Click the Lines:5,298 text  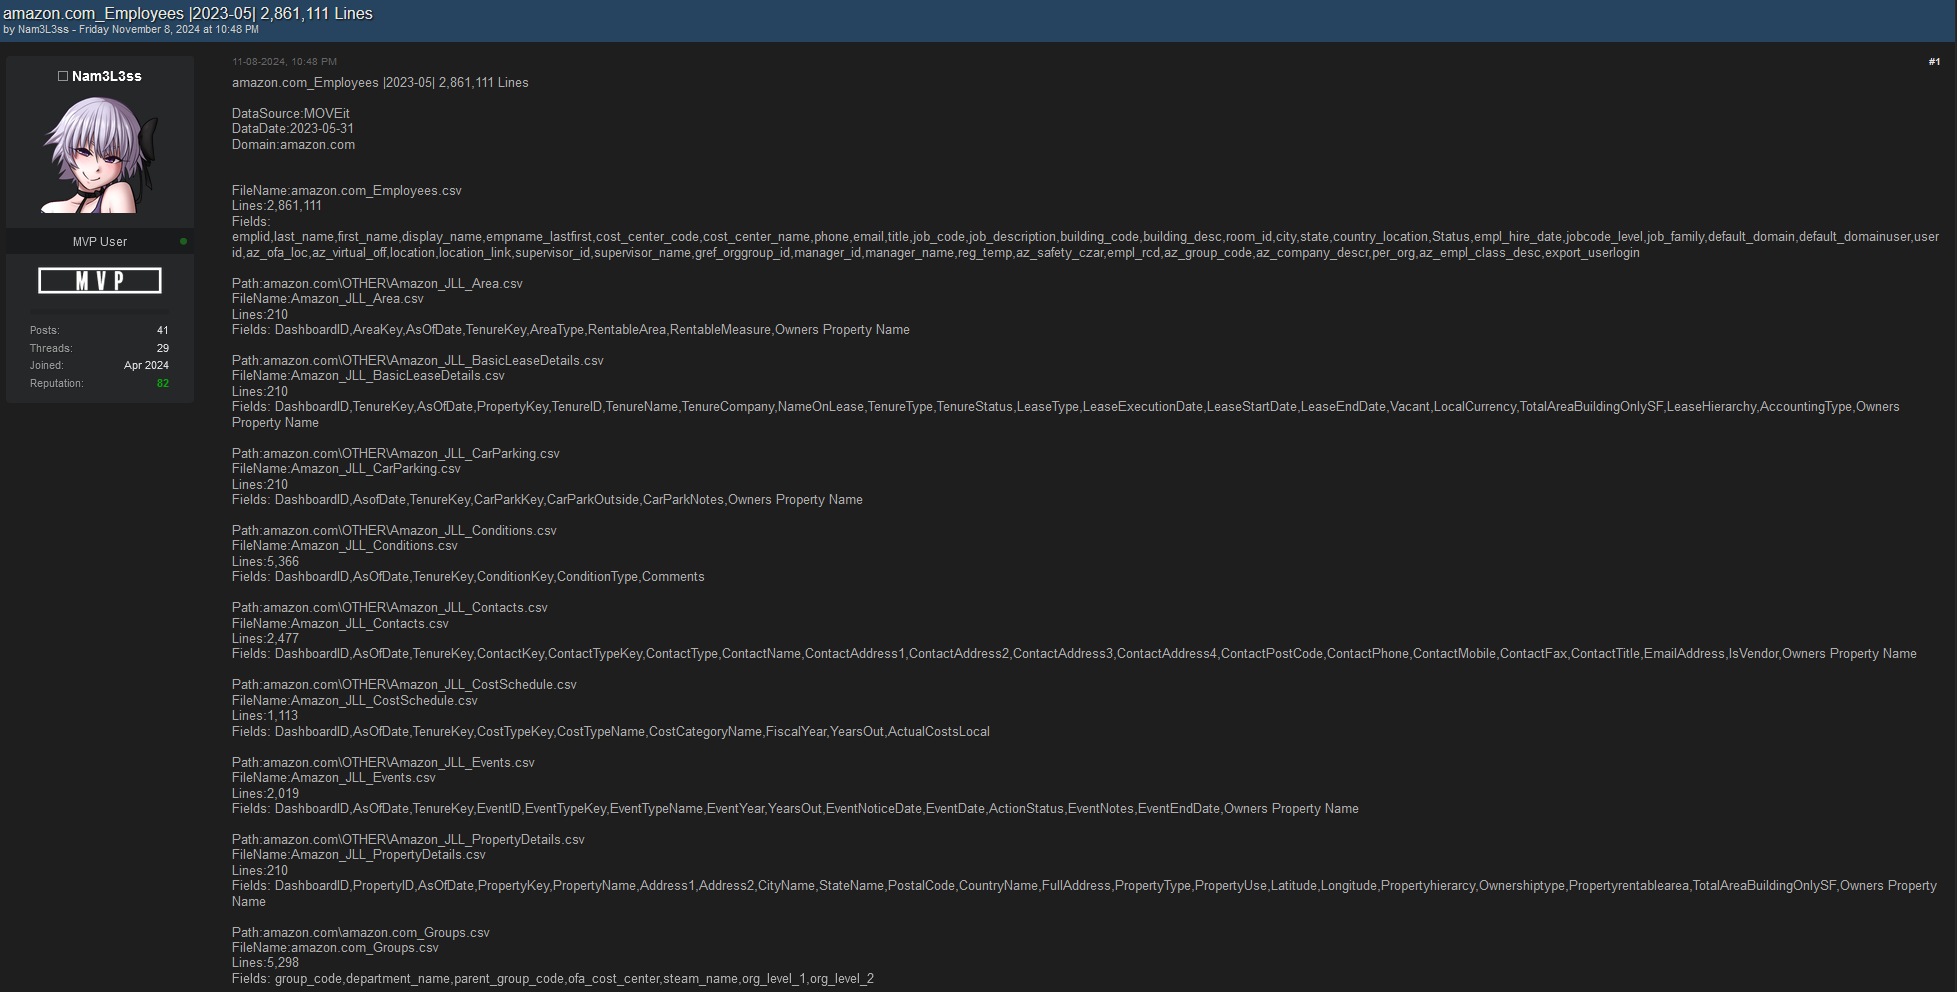click(x=265, y=963)
